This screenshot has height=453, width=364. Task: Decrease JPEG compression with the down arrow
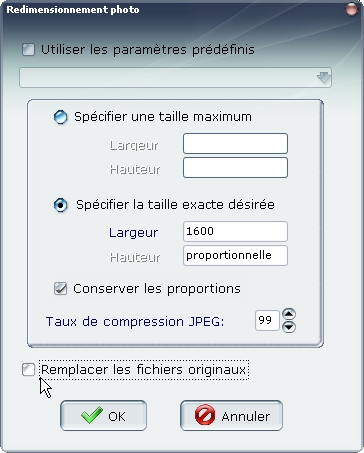click(x=289, y=327)
